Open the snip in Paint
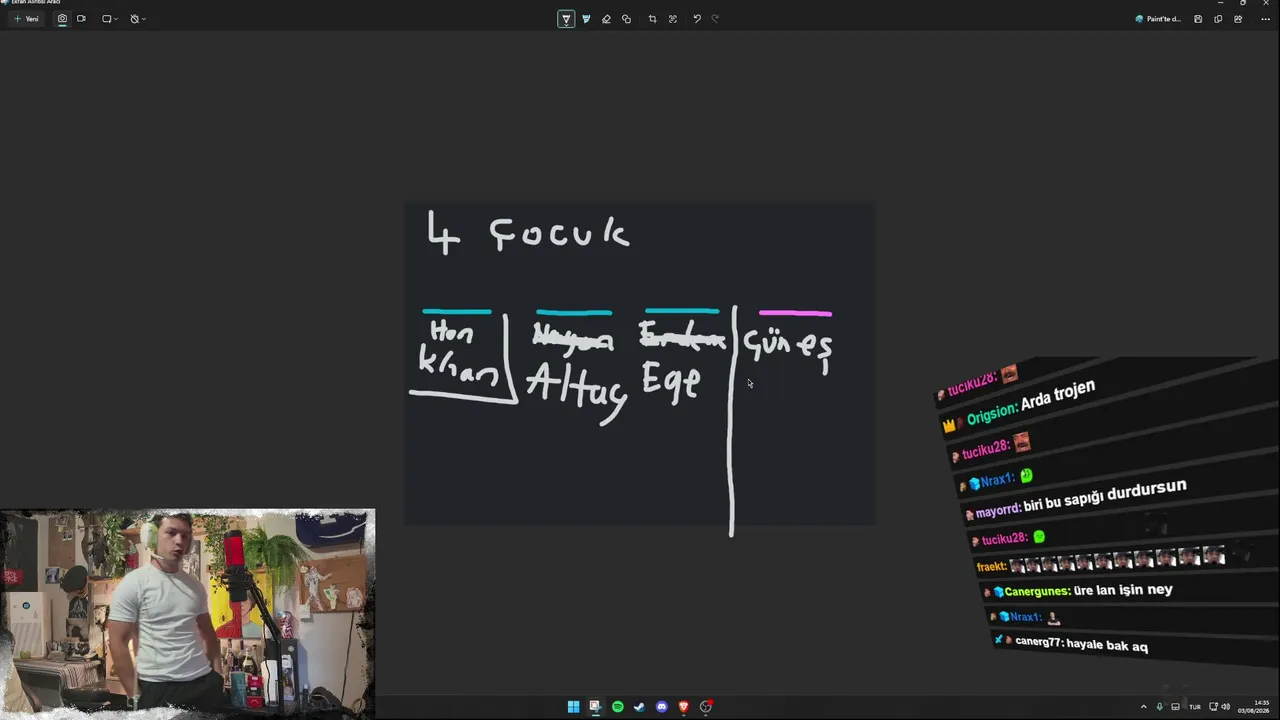 (1159, 19)
